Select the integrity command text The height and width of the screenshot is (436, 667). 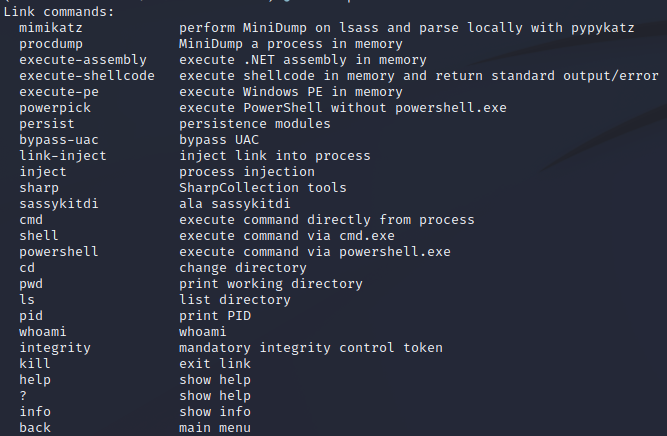[x=55, y=348]
